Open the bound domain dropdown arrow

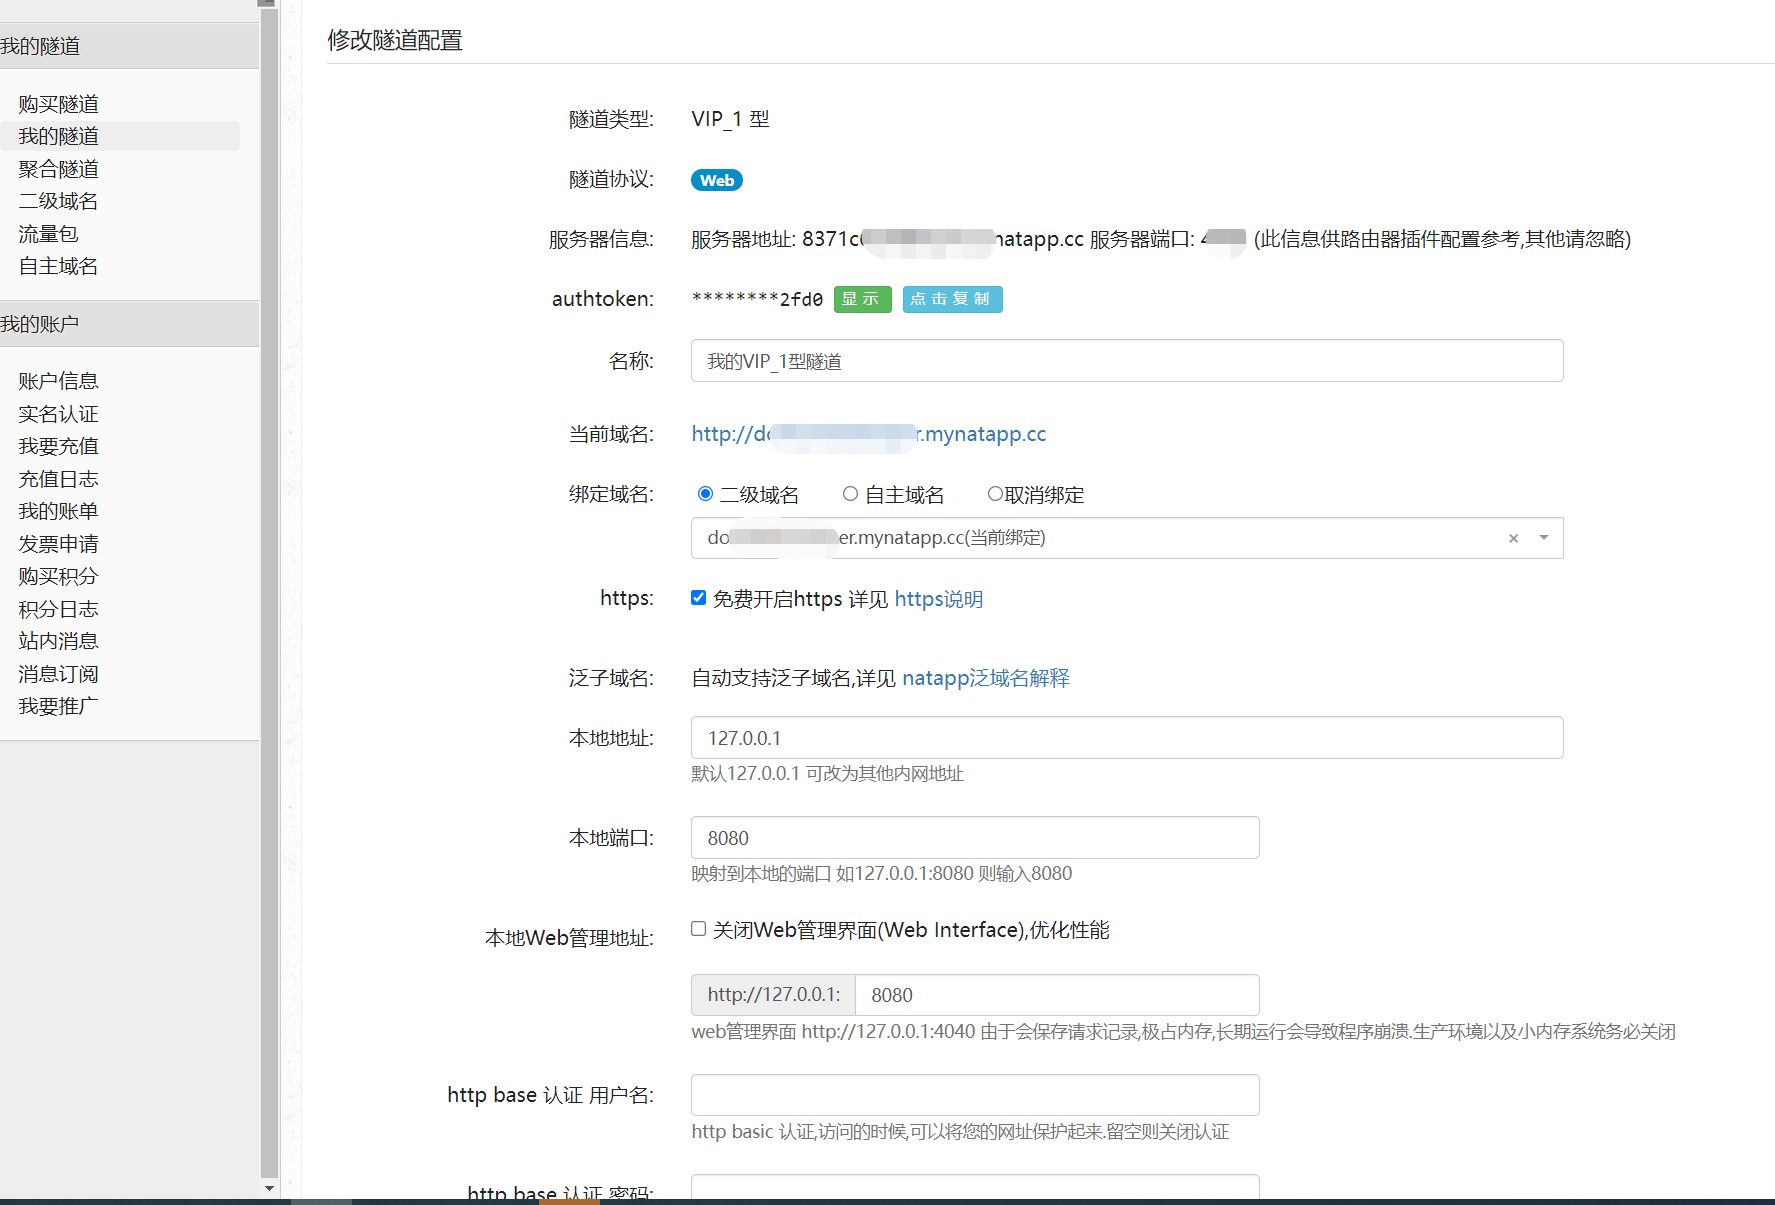click(1544, 538)
